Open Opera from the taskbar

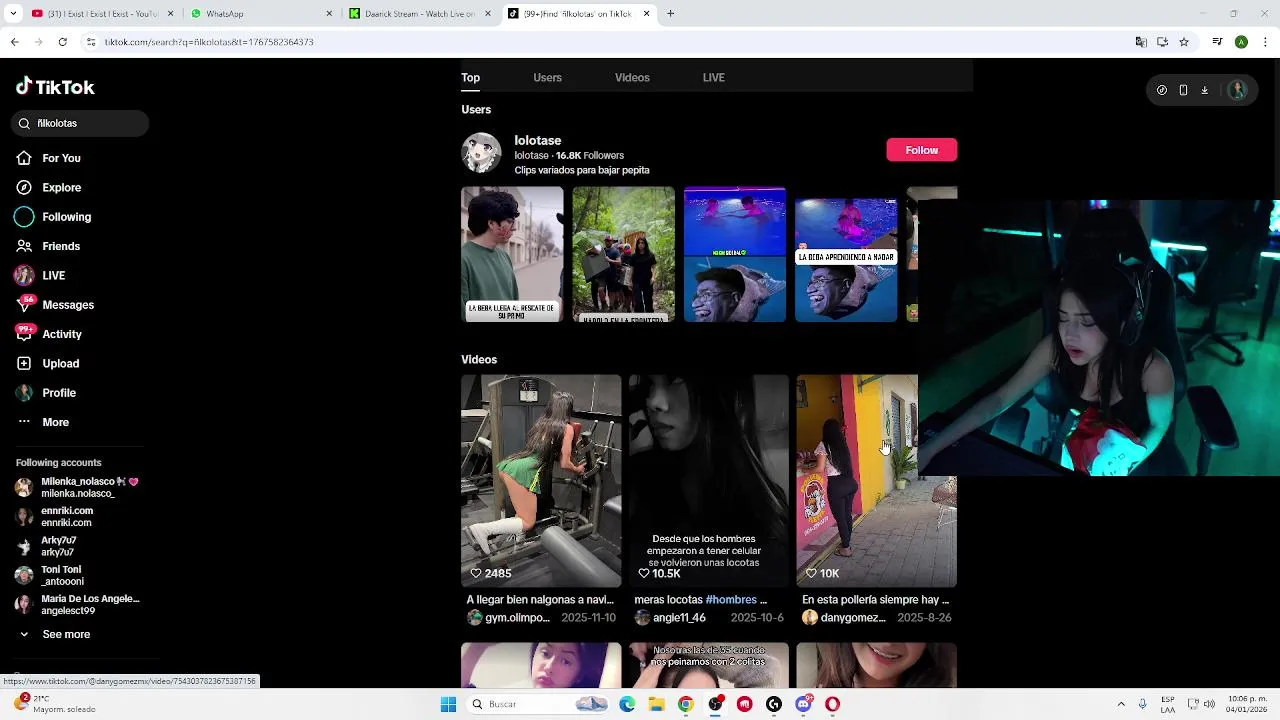coord(832,704)
